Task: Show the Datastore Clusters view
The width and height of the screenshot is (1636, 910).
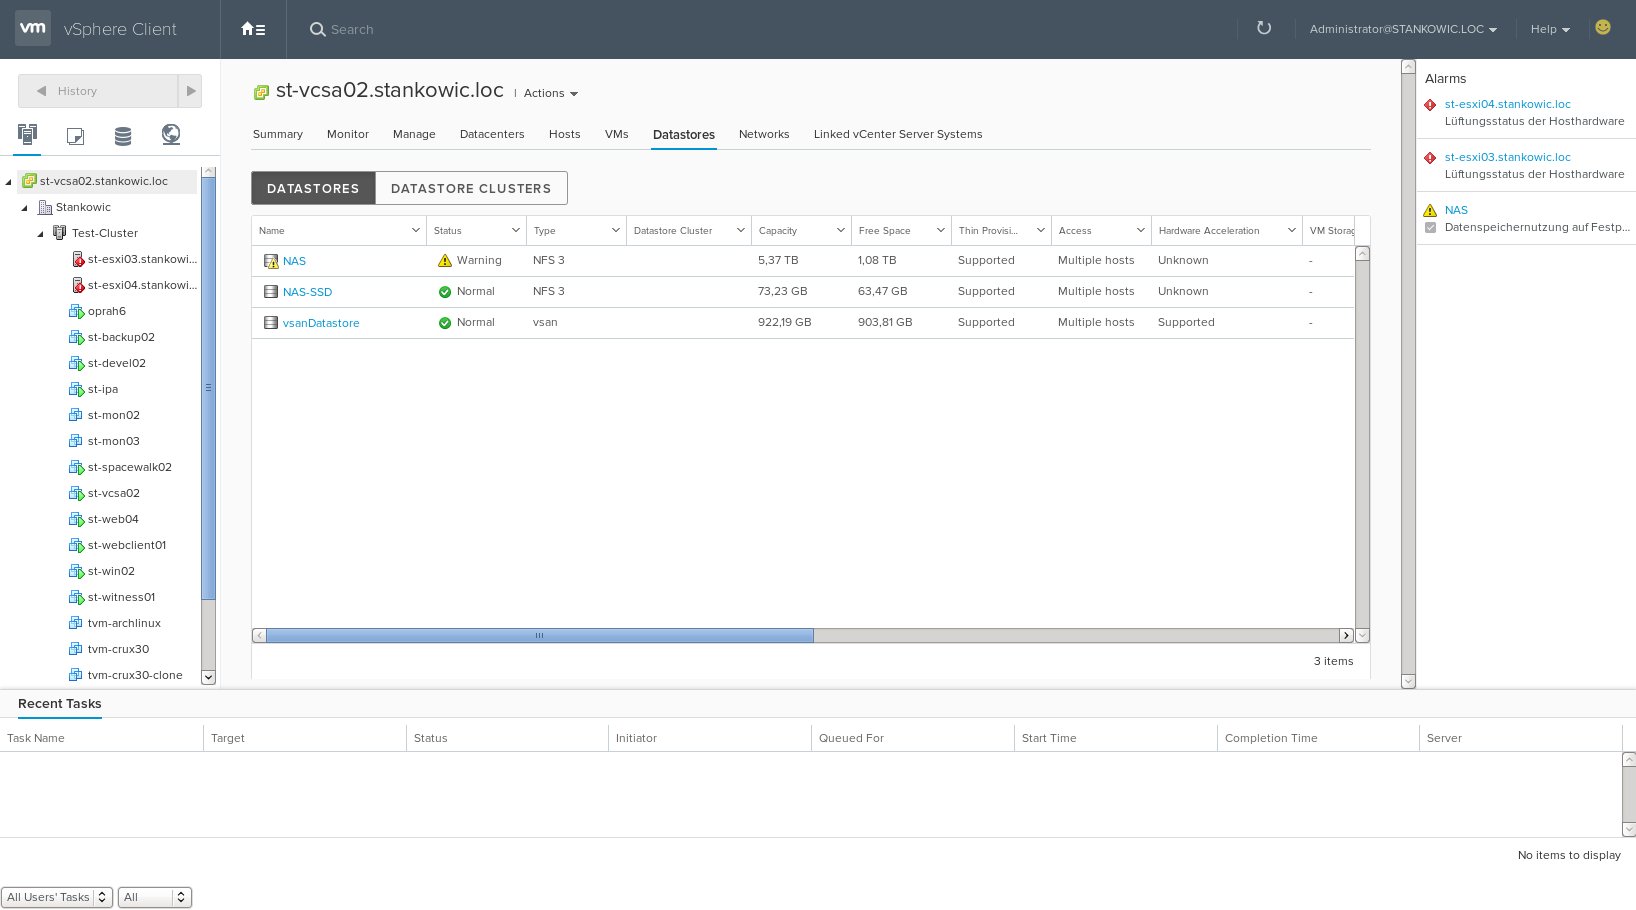Action: tap(471, 188)
